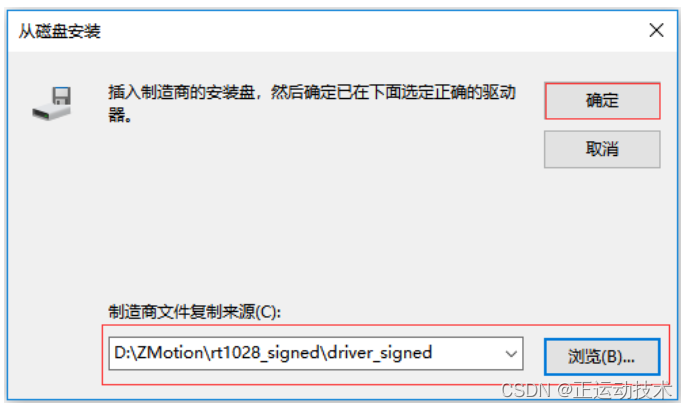Click the floppy disk on the drive icon
The image size is (688, 409).
coord(61,95)
